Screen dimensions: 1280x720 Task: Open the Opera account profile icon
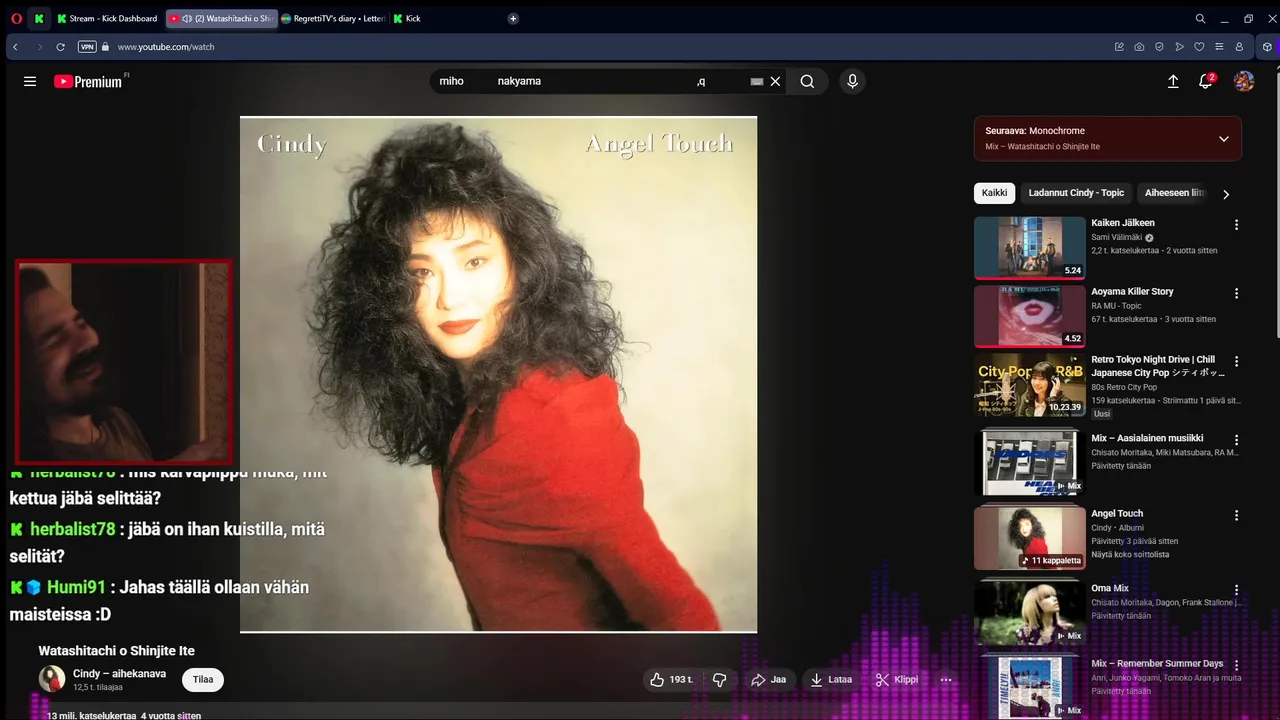1239,47
